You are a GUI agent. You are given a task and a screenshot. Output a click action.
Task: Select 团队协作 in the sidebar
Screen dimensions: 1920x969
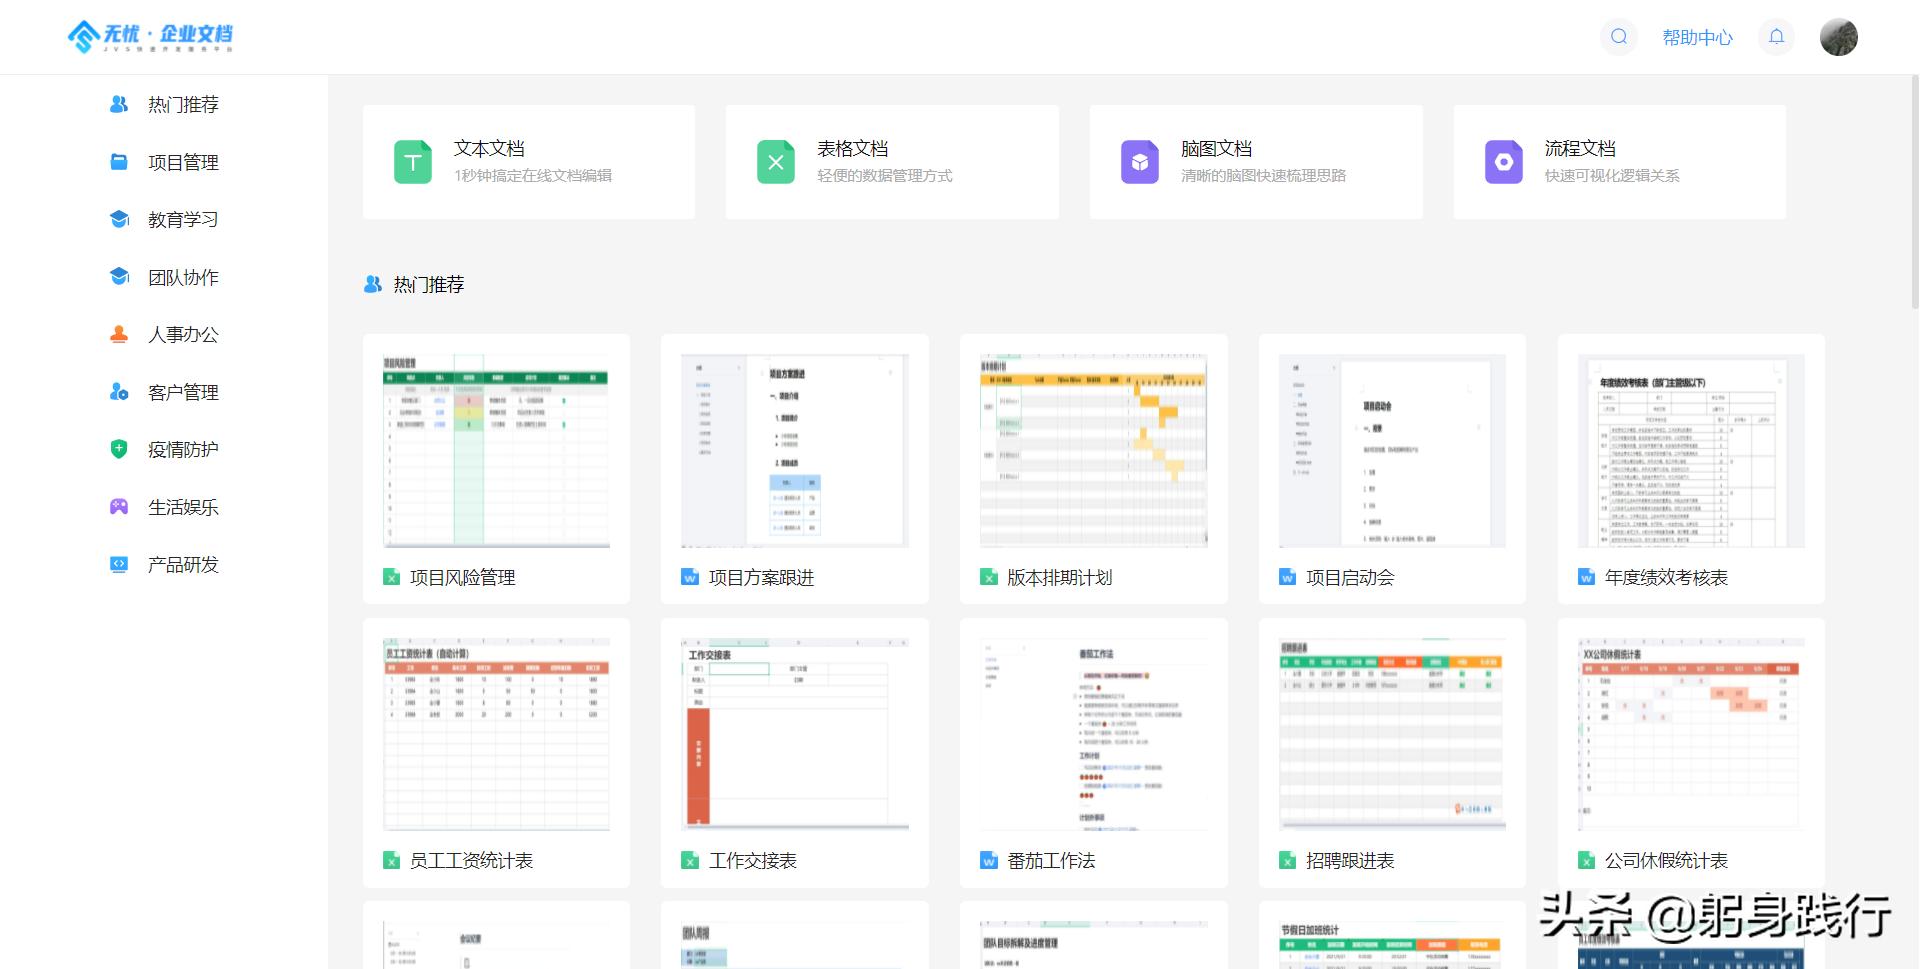[x=183, y=277]
